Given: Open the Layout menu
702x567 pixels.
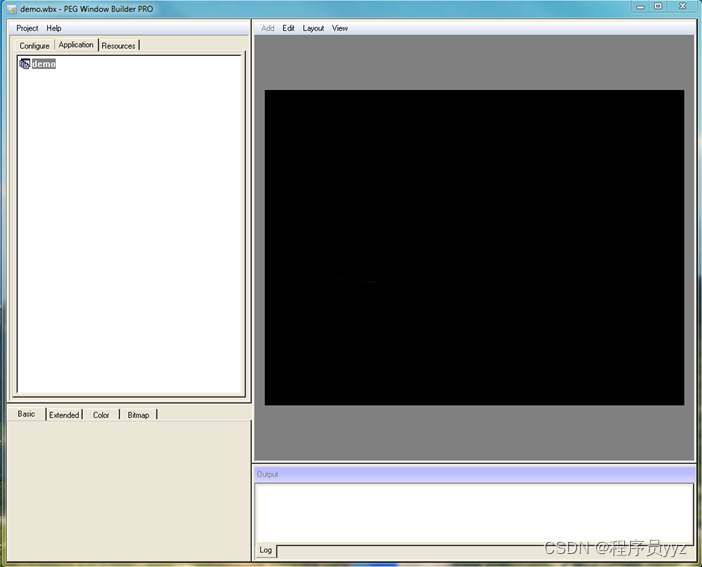Looking at the screenshot, I should [x=313, y=28].
